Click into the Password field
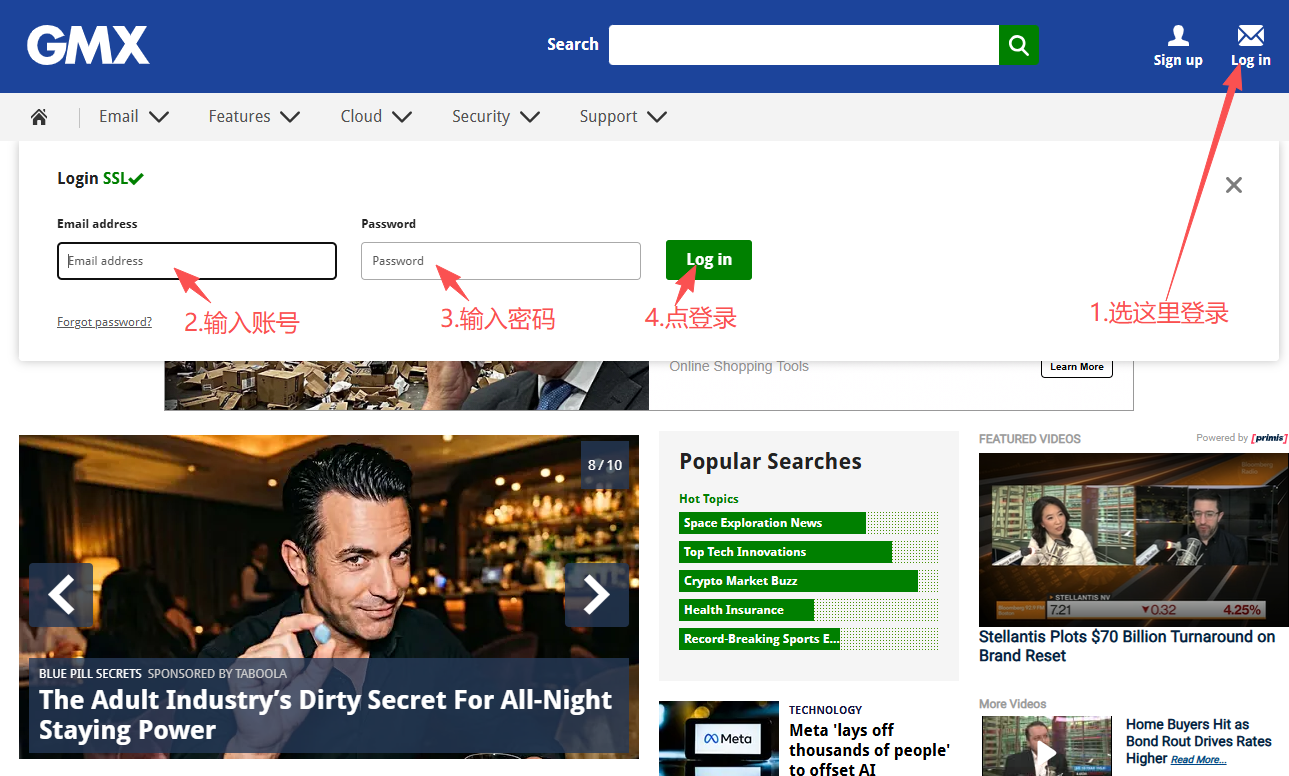The image size is (1289, 776). point(501,261)
